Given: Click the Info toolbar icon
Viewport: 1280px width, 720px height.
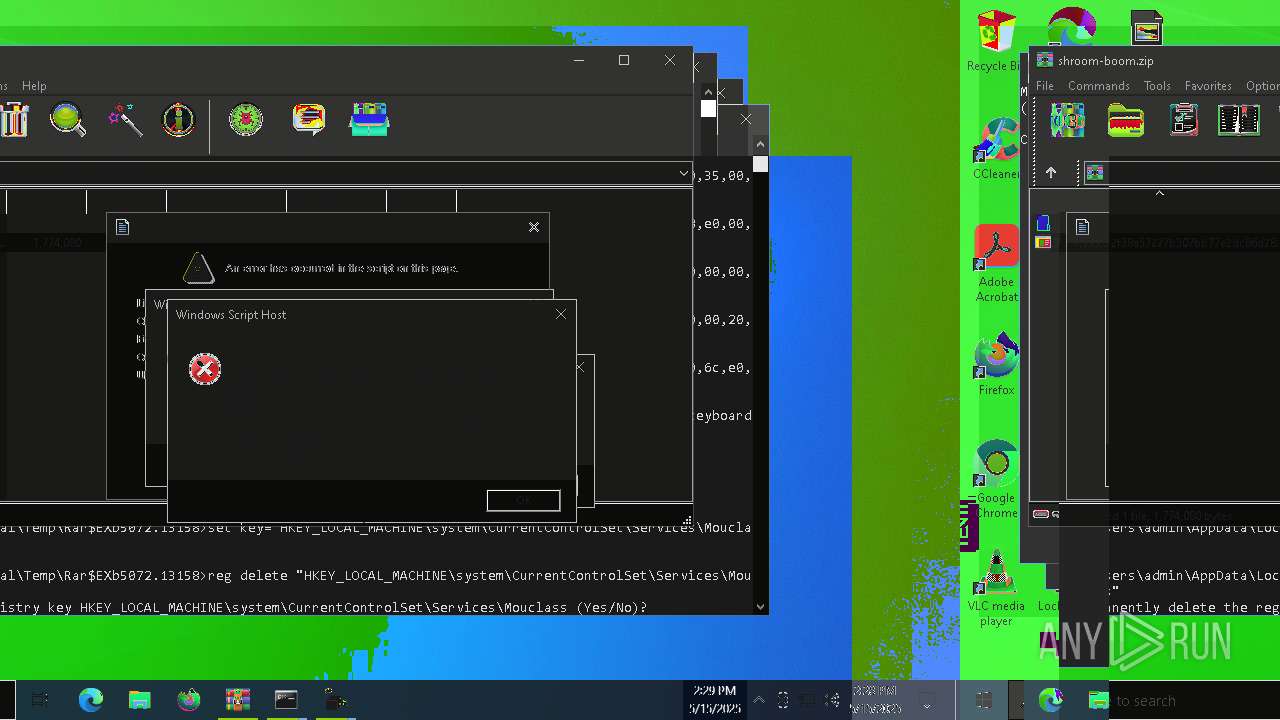Looking at the screenshot, I should point(179,121).
